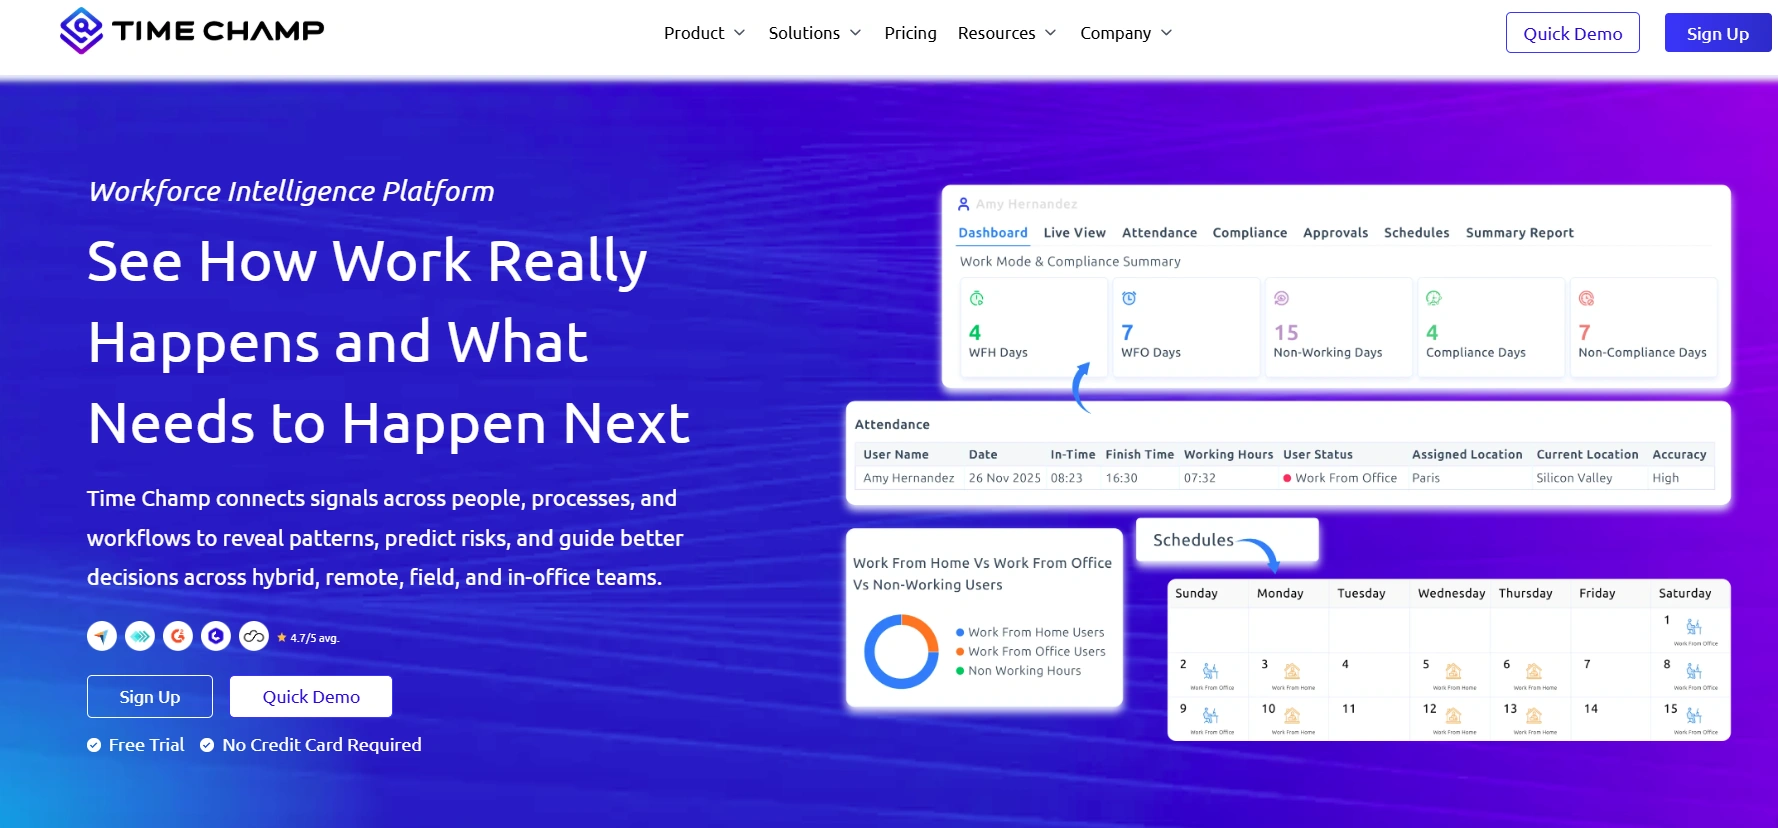Open the G2 review badge
This screenshot has width=1778, height=828.
178,636
